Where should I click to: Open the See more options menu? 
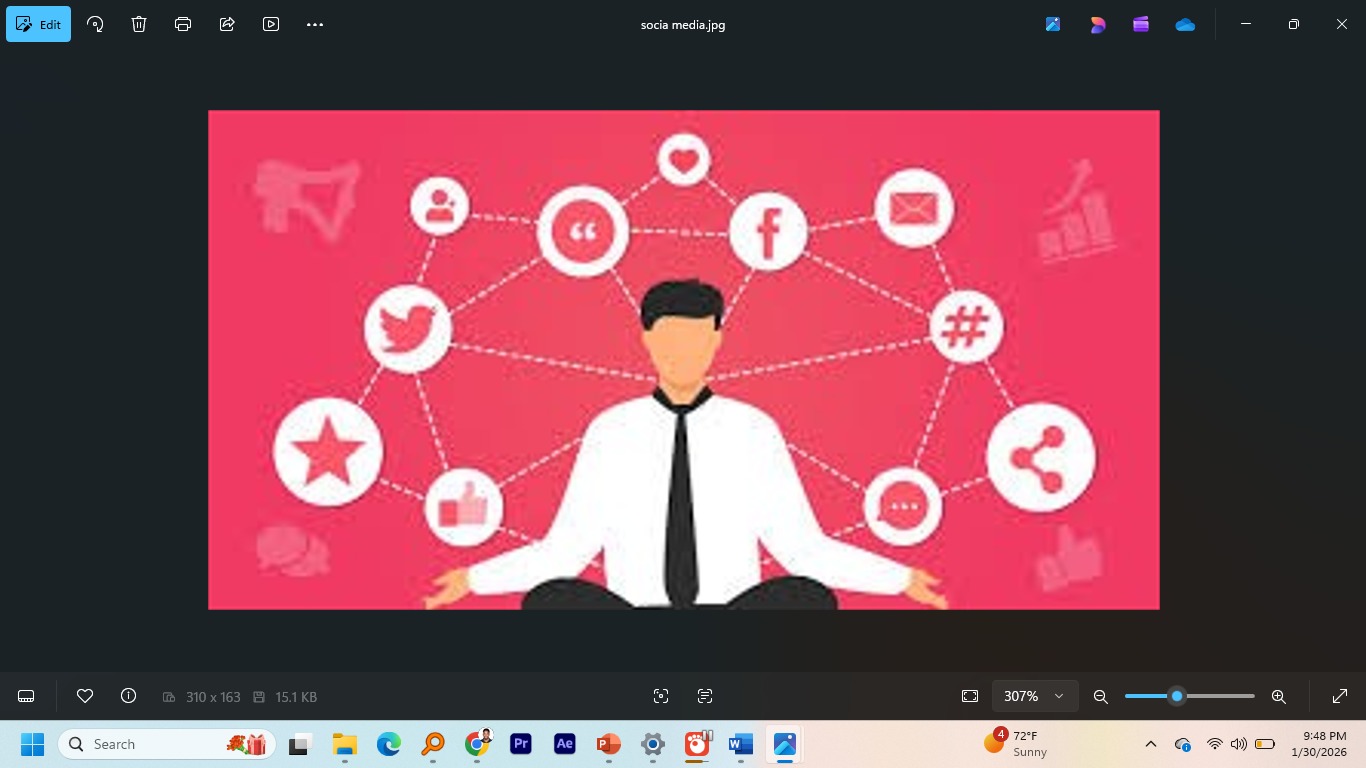tap(315, 24)
